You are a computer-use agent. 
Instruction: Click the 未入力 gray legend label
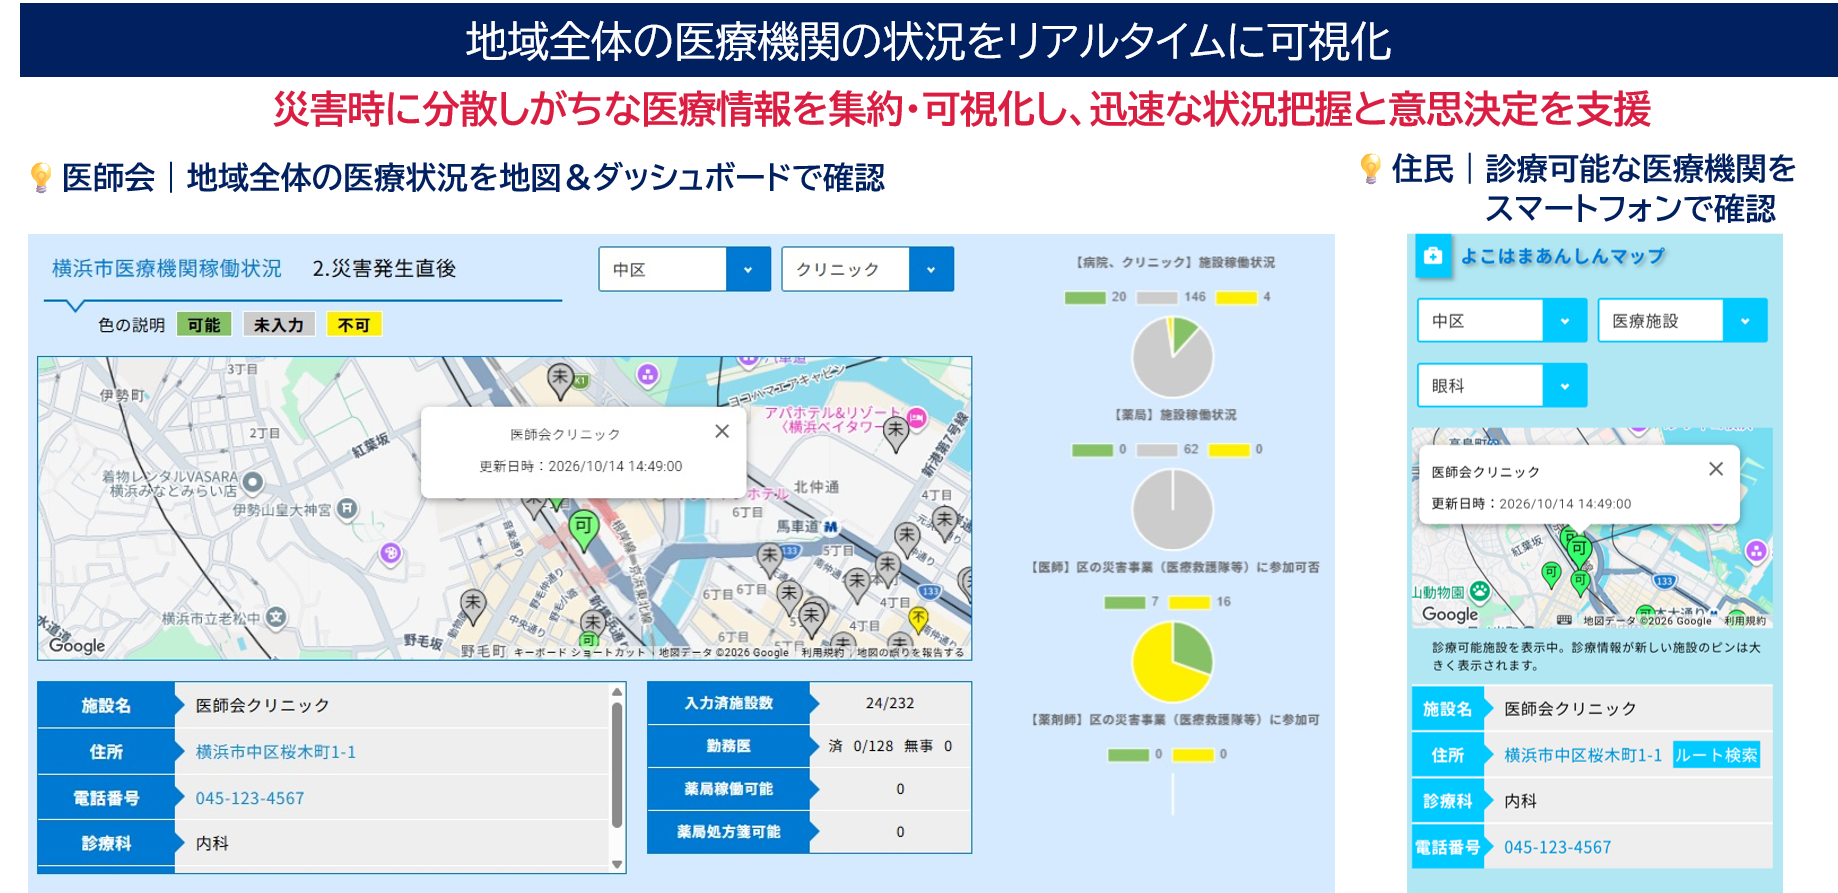tap(279, 325)
